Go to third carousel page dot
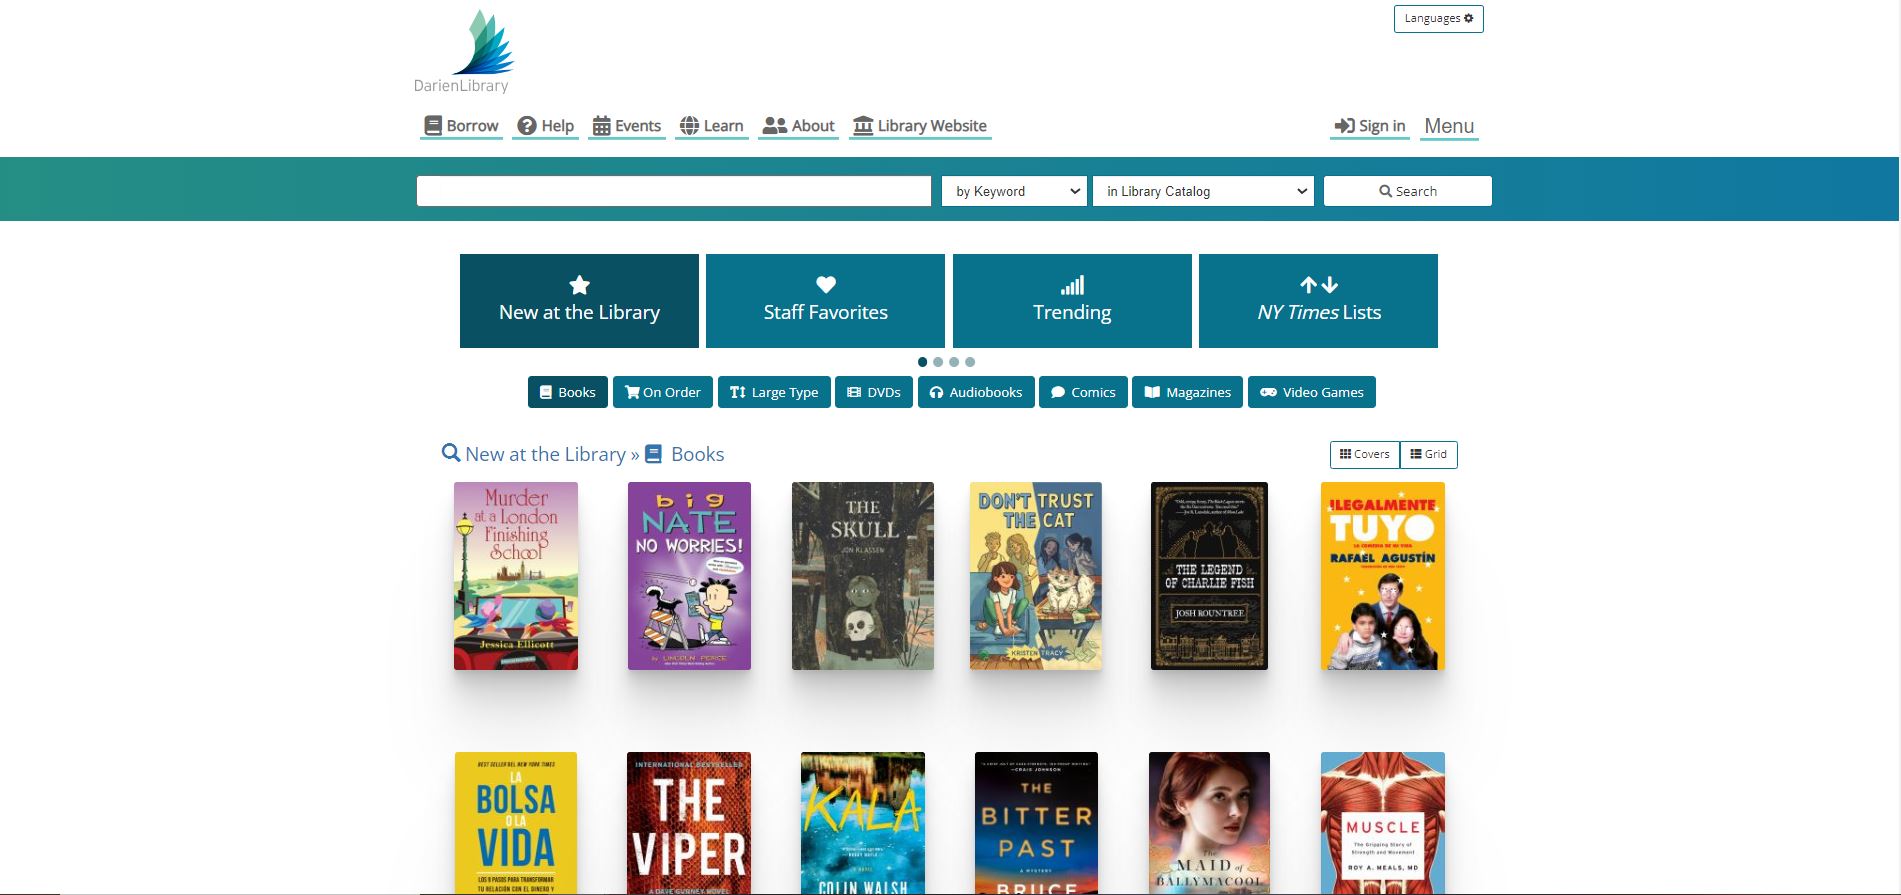 tap(954, 362)
